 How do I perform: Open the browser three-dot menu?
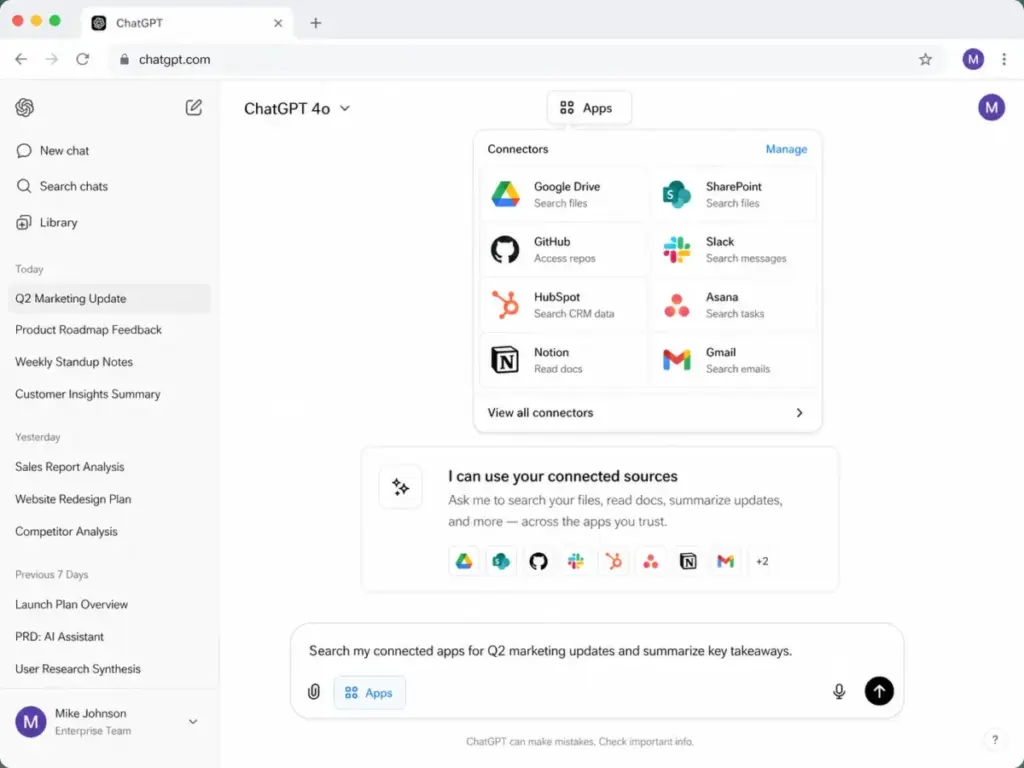pos(1004,59)
